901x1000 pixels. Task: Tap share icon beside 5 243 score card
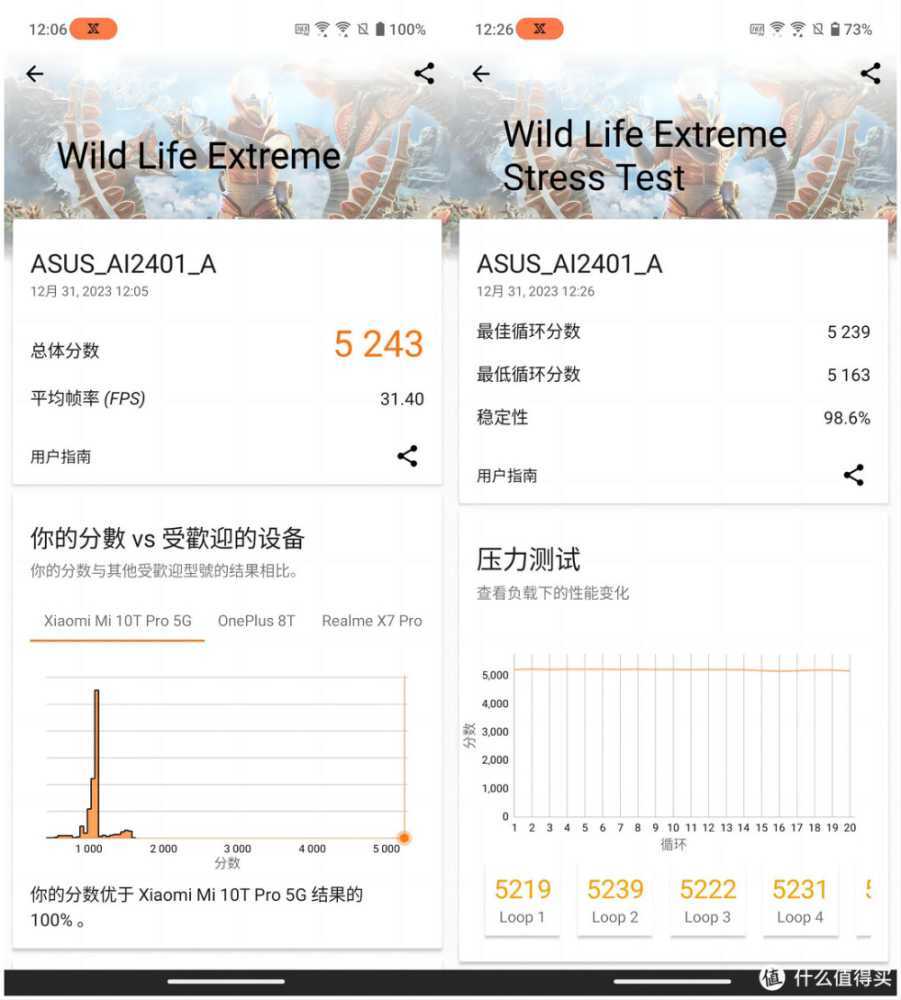point(407,456)
